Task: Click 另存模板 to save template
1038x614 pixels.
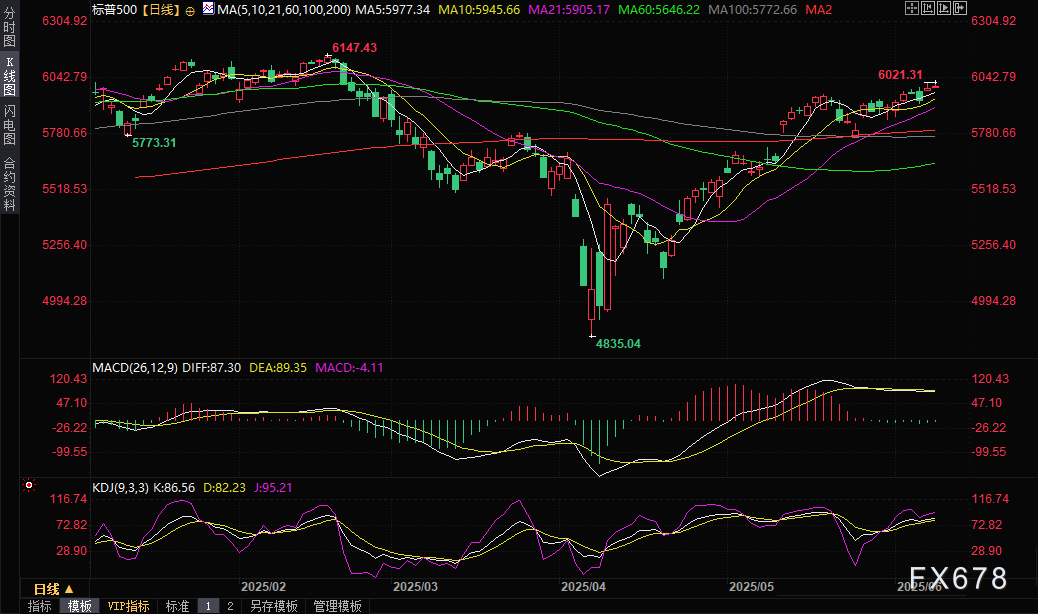Action: point(274,606)
